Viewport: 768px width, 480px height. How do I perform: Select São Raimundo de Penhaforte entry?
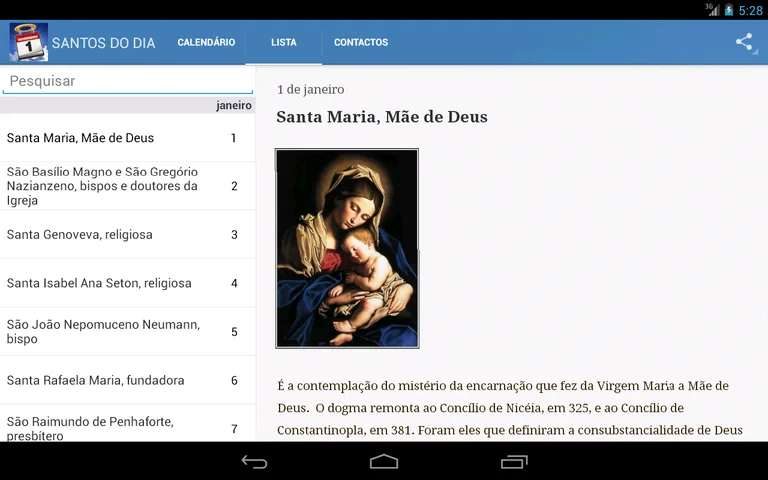128,423
